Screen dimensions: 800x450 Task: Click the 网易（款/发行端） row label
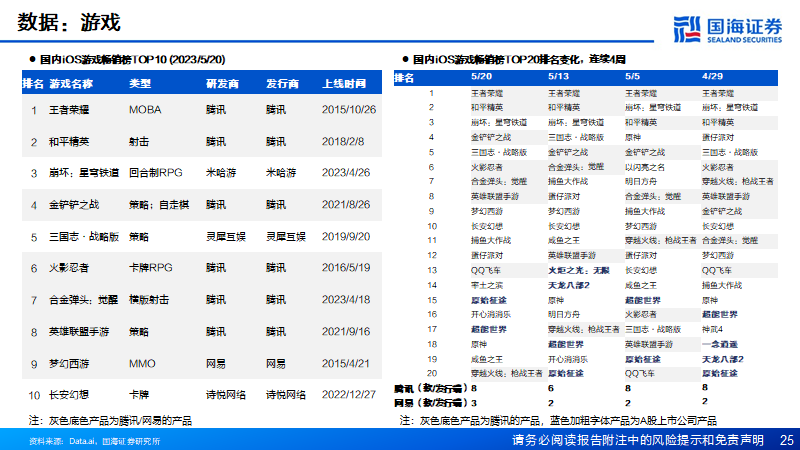coord(431,403)
